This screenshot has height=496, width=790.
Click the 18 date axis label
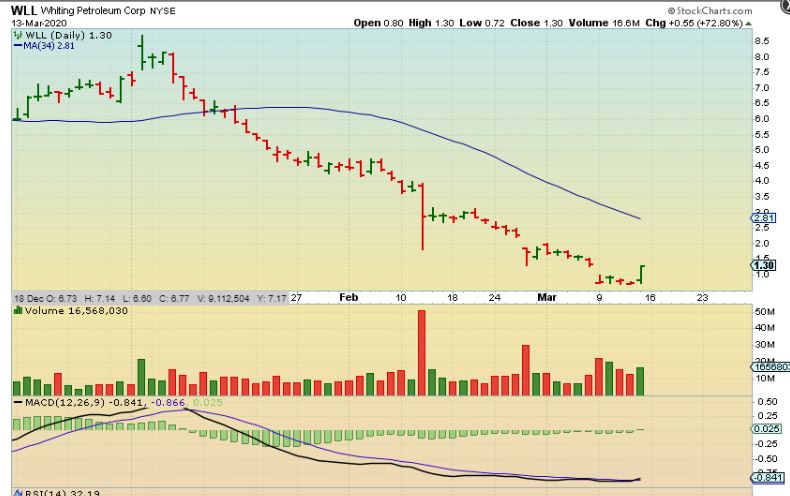pos(452,298)
